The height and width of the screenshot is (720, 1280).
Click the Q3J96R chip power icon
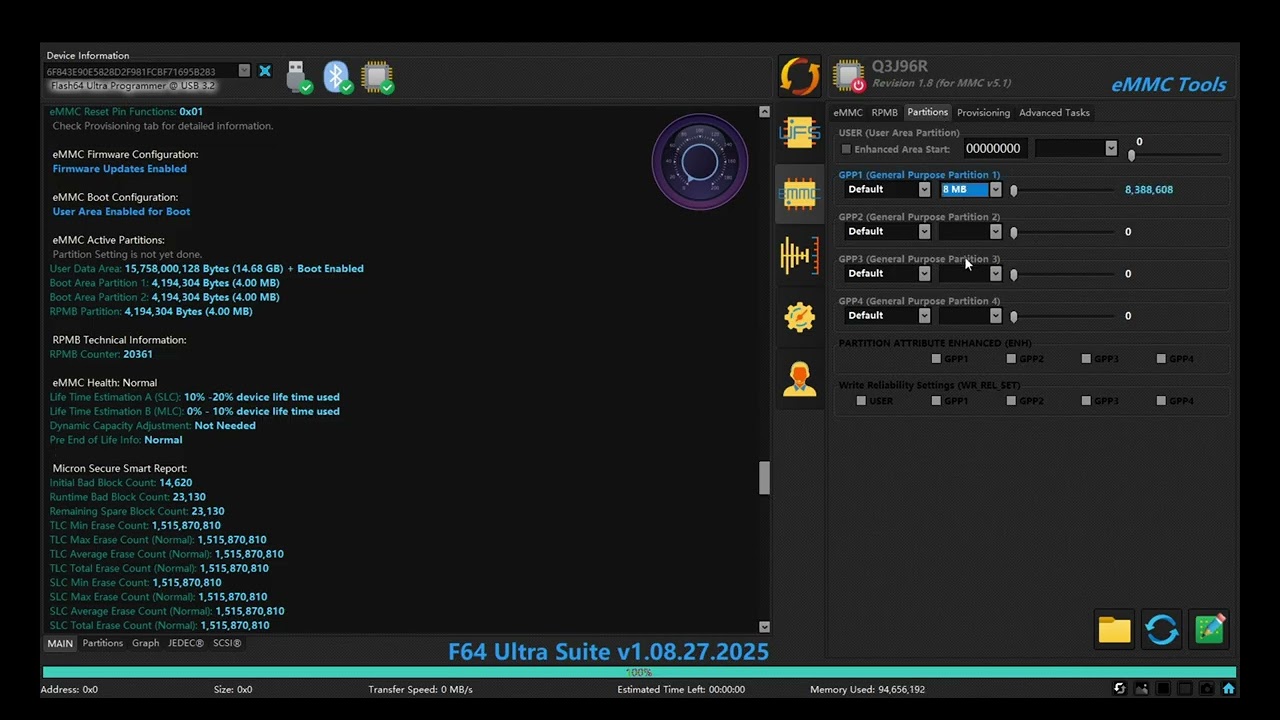pyautogui.click(x=849, y=76)
